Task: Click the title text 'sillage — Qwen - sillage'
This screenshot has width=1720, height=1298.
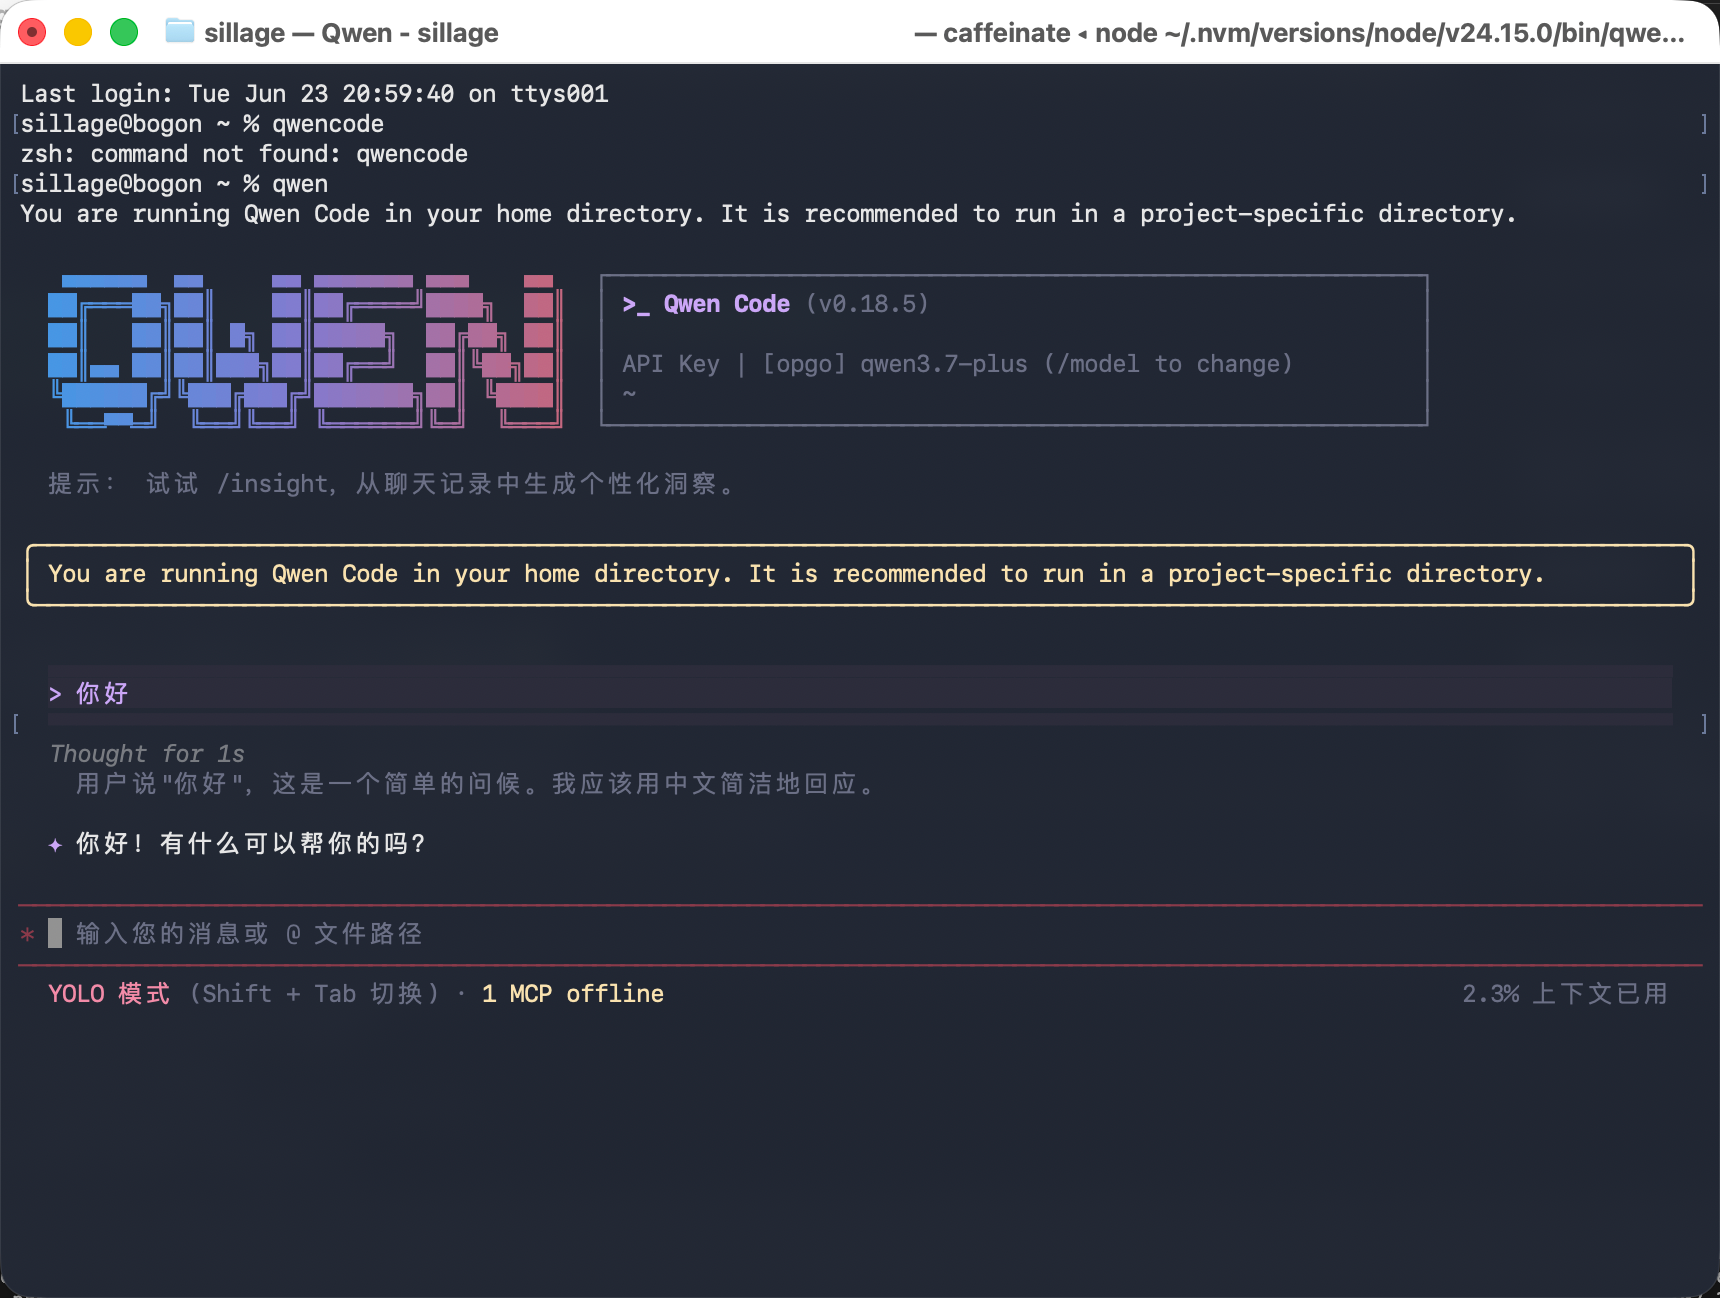Action: pos(351,33)
